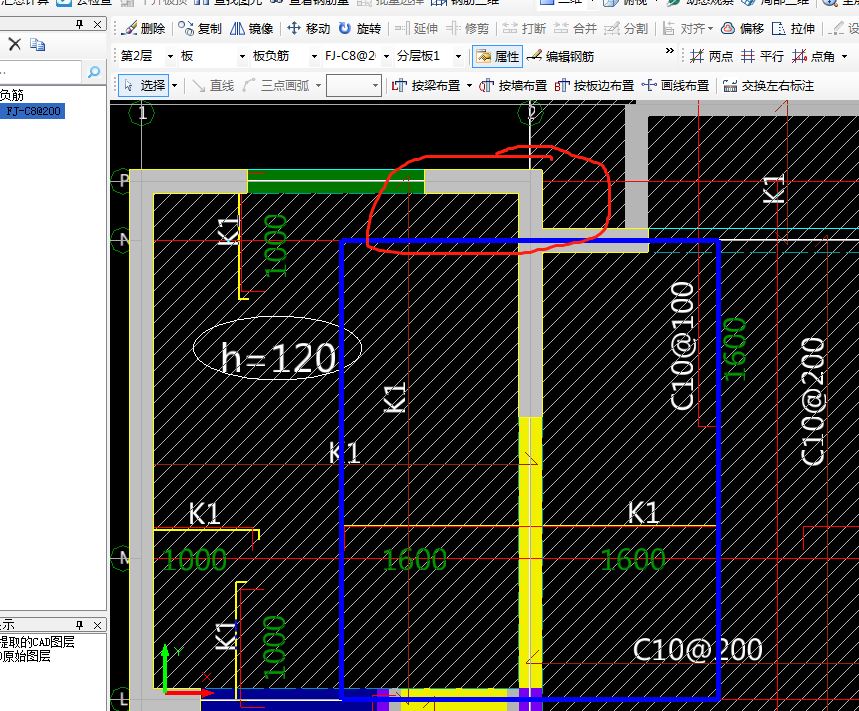859x711 pixels.
Task: Click the 修剪 trim tool
Action: tap(468, 28)
